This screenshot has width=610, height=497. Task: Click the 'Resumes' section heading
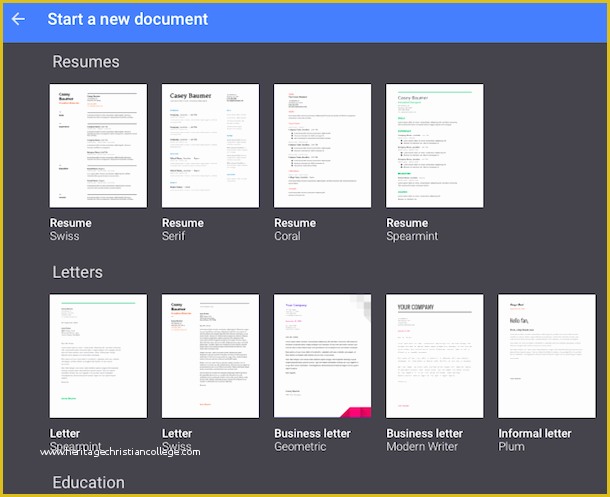click(86, 61)
